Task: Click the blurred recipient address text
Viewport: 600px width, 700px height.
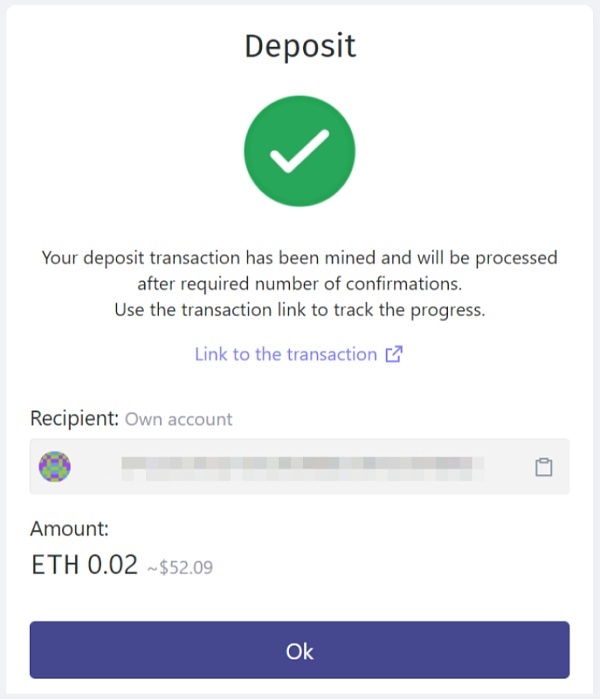Action: click(302, 468)
